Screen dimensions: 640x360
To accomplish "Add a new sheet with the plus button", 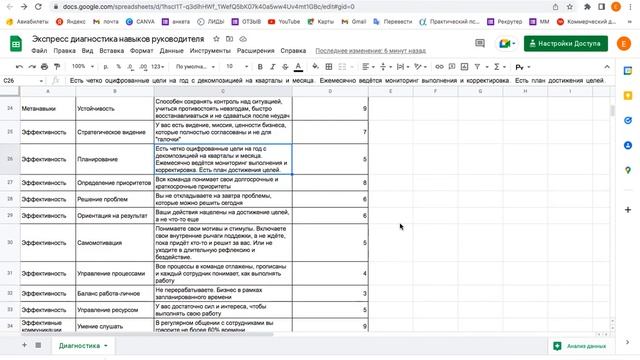I will [24, 345].
